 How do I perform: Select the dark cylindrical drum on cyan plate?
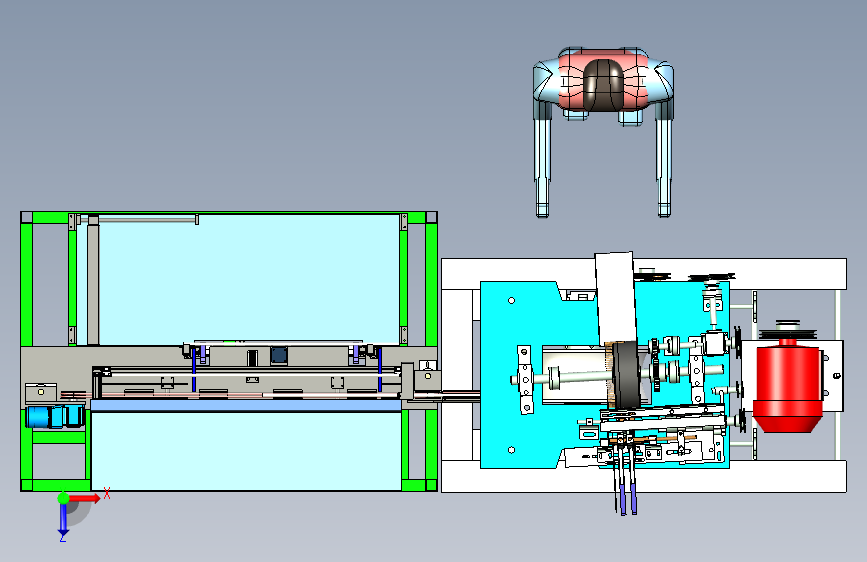point(626,376)
